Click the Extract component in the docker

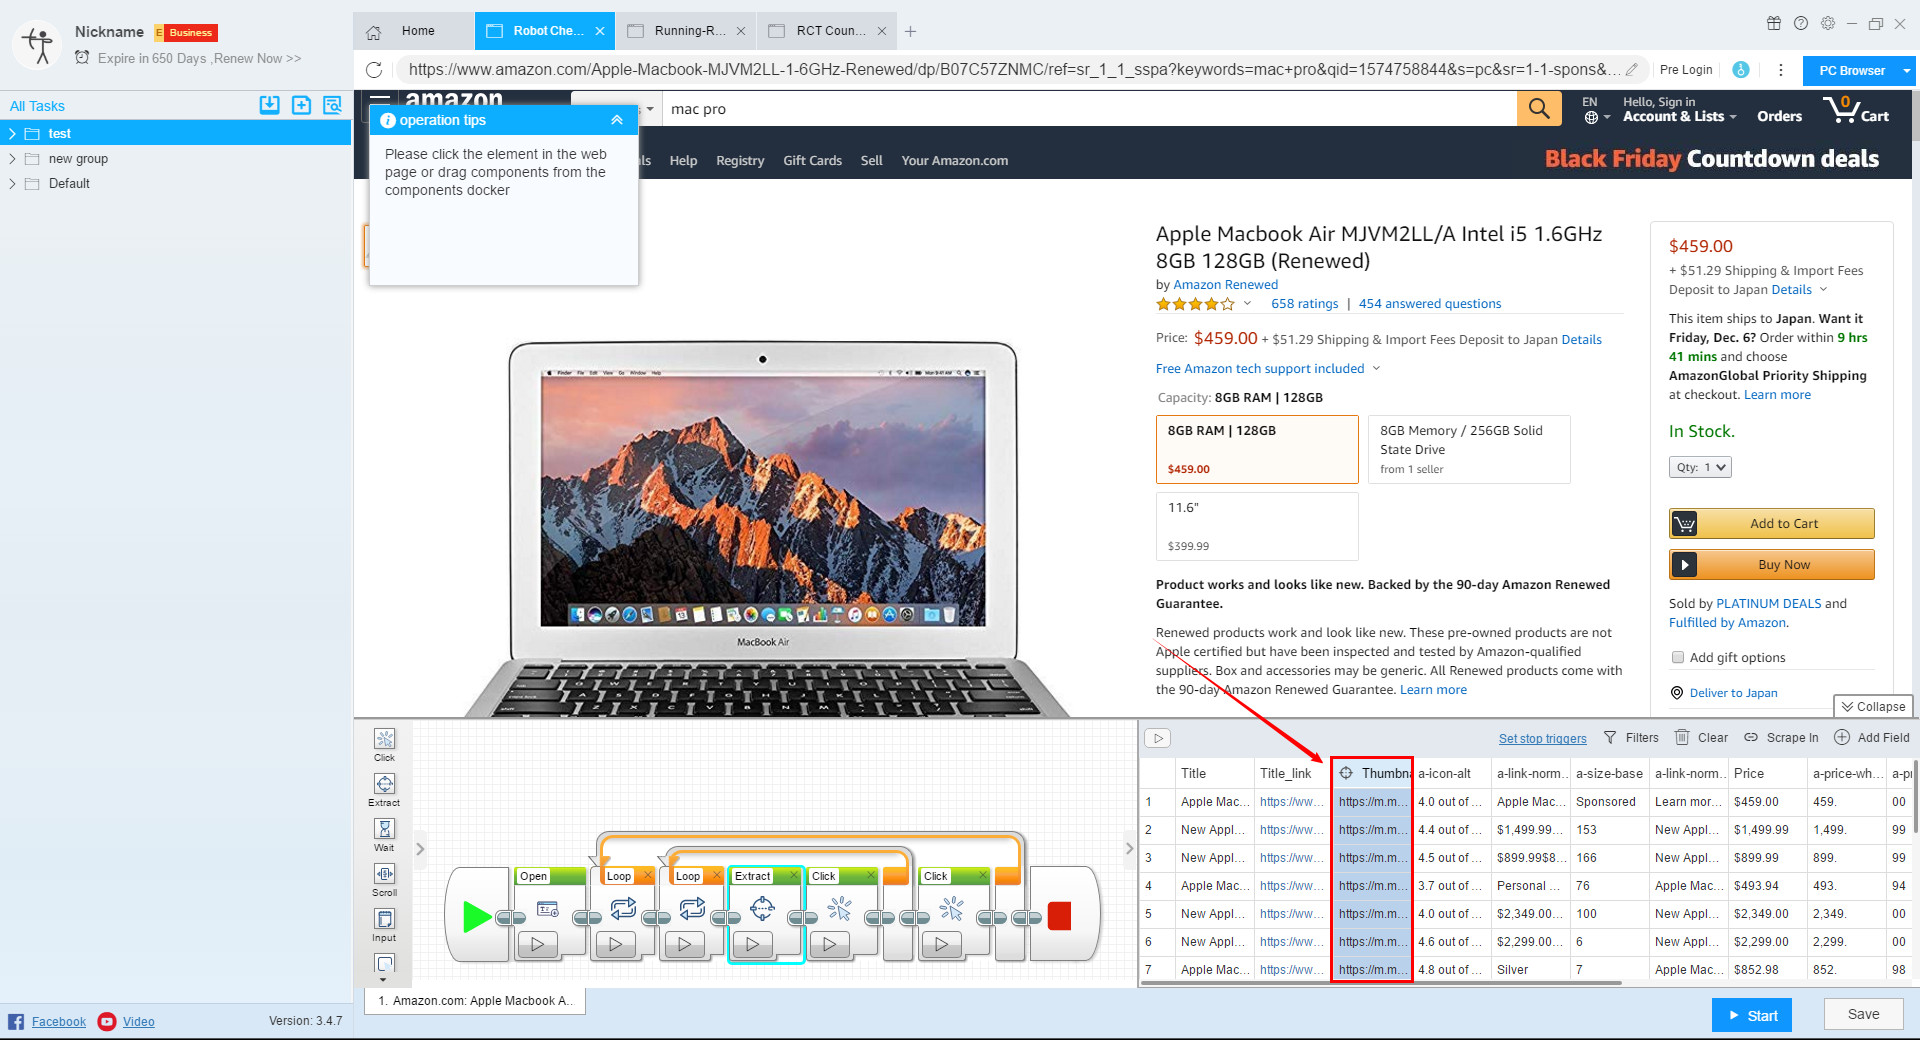pyautogui.click(x=384, y=785)
